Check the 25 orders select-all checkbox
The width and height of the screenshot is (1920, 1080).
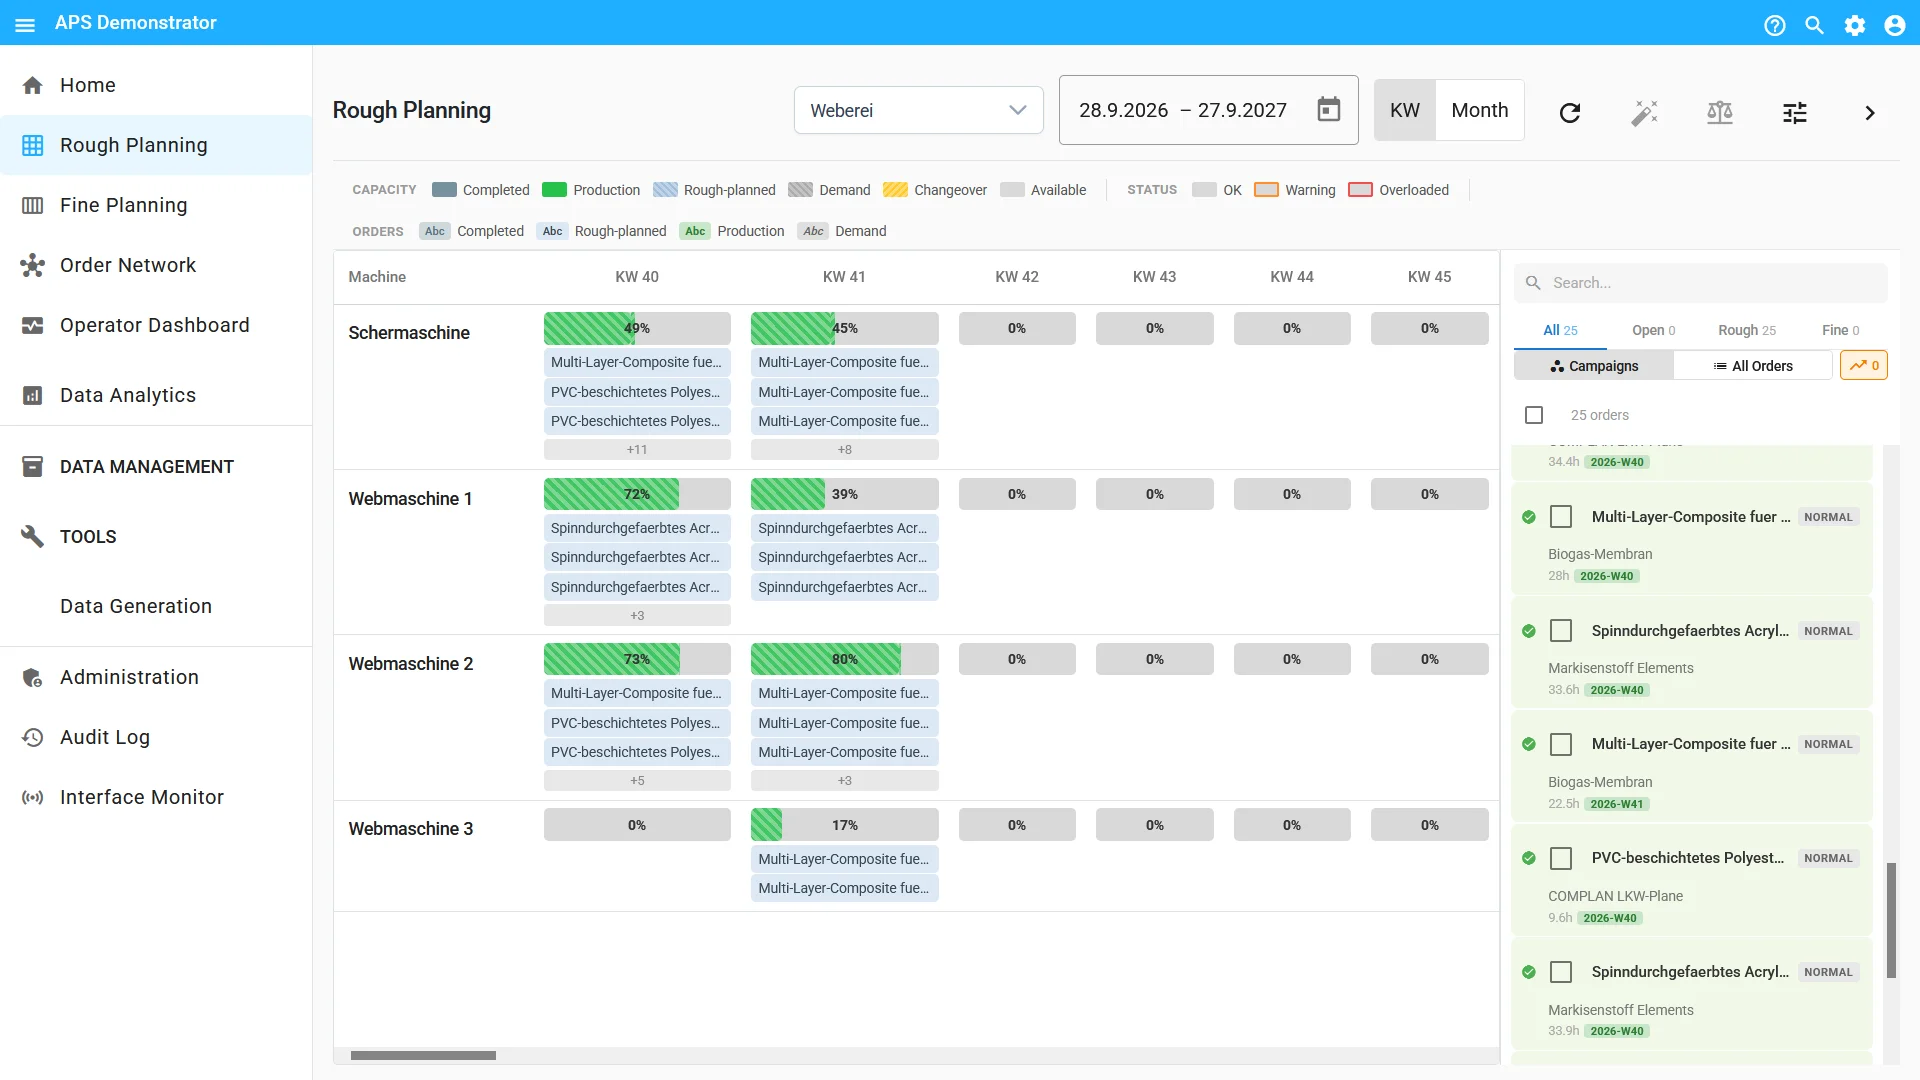point(1534,414)
